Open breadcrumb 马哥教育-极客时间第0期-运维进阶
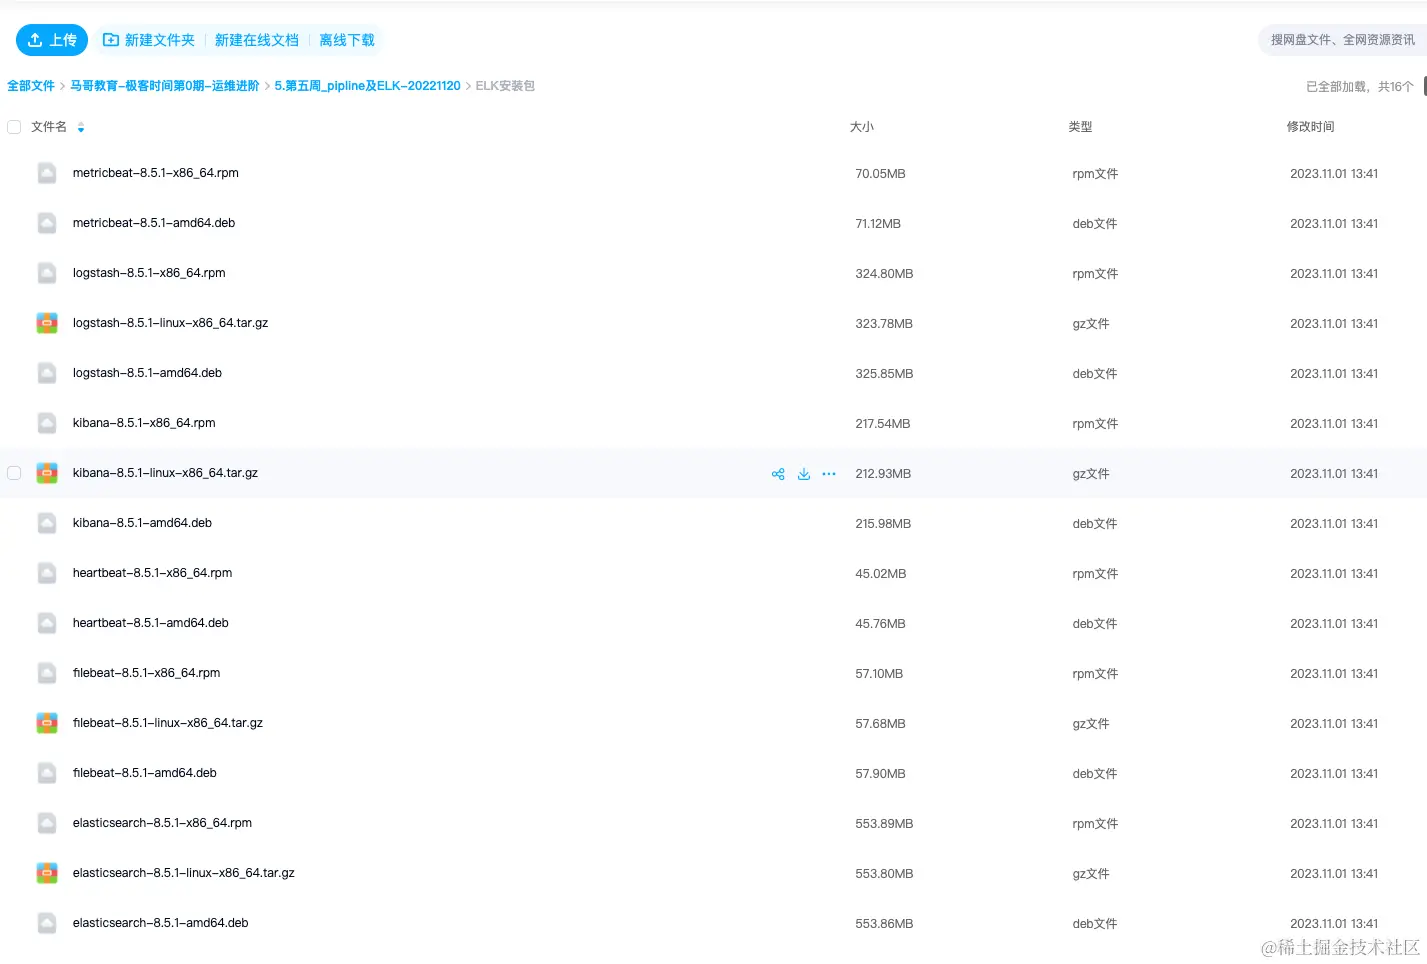 [165, 86]
